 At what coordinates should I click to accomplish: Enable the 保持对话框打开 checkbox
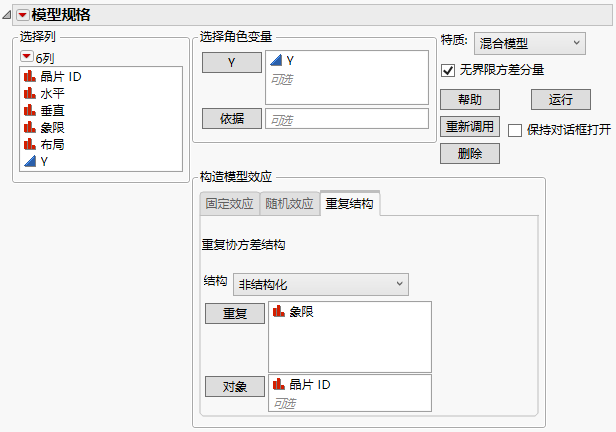(x=515, y=130)
